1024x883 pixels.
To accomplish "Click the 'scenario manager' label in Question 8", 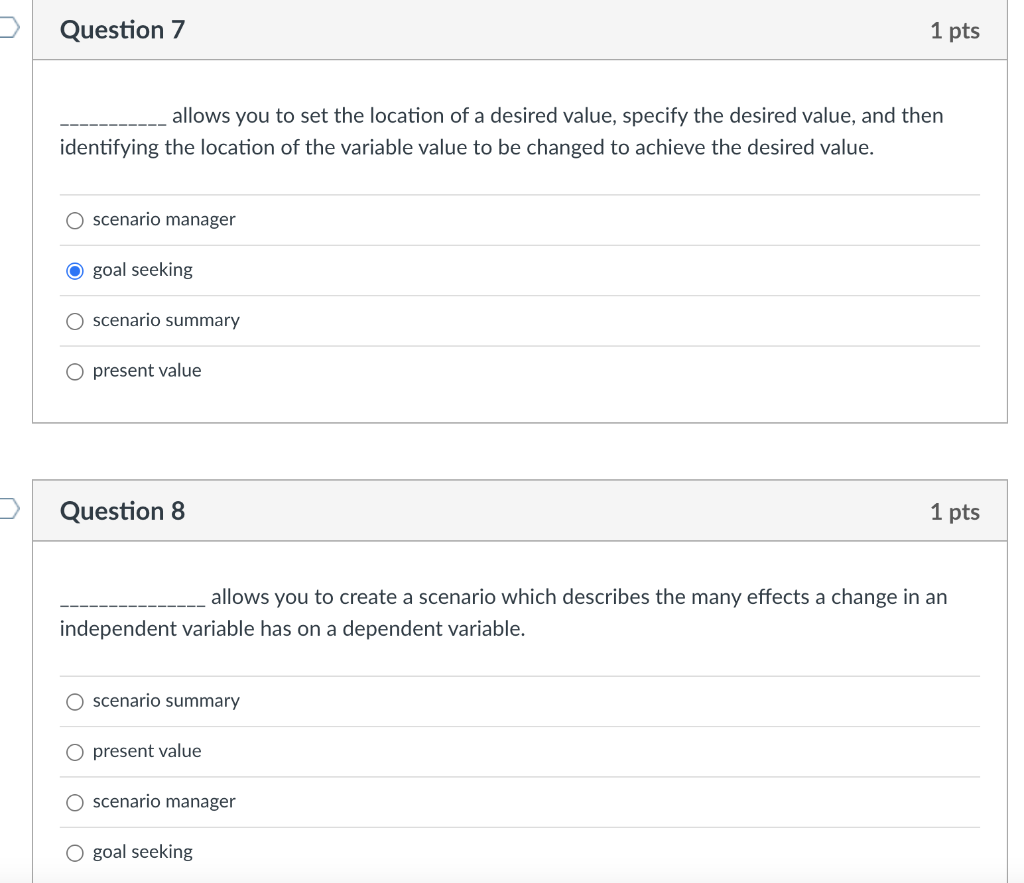I will (164, 801).
